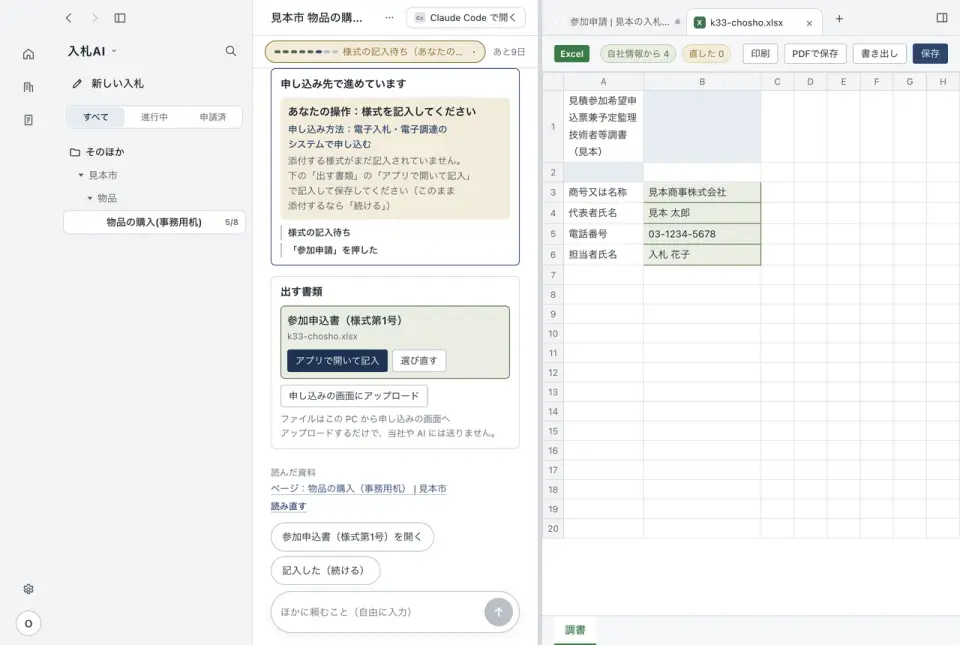Click the 印刷 button
This screenshot has height=645, width=960.
click(760, 54)
